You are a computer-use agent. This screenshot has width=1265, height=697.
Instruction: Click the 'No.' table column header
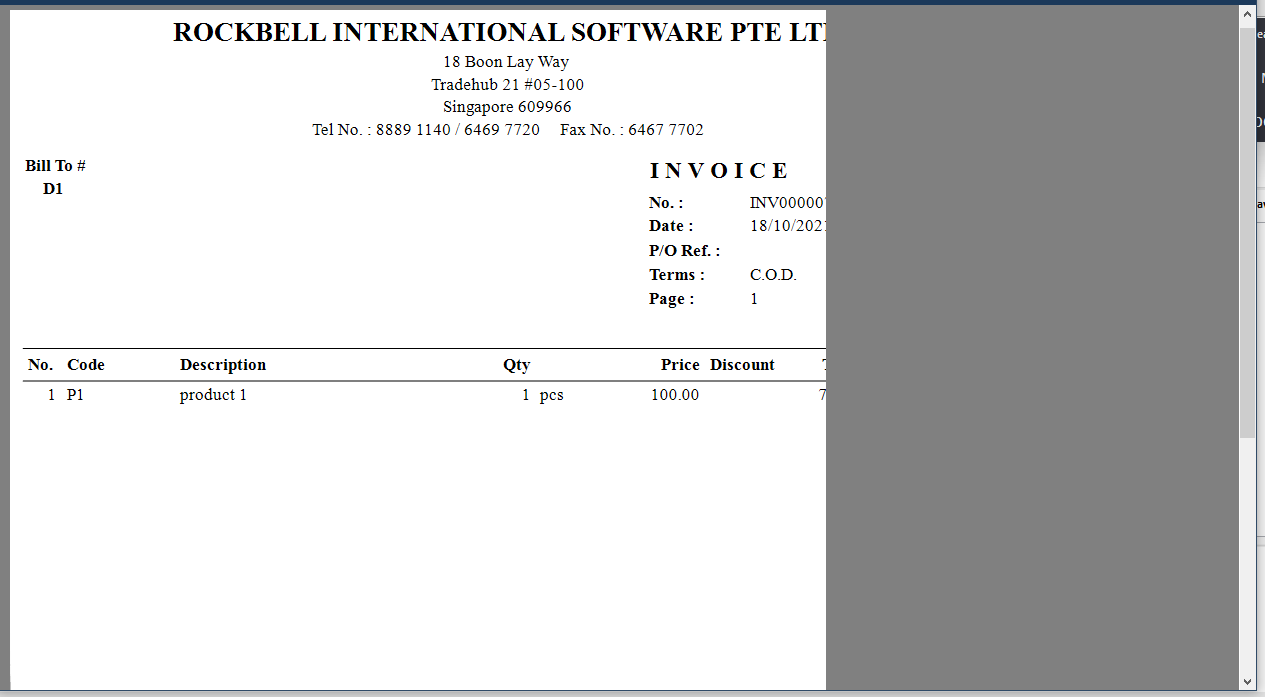coord(41,365)
